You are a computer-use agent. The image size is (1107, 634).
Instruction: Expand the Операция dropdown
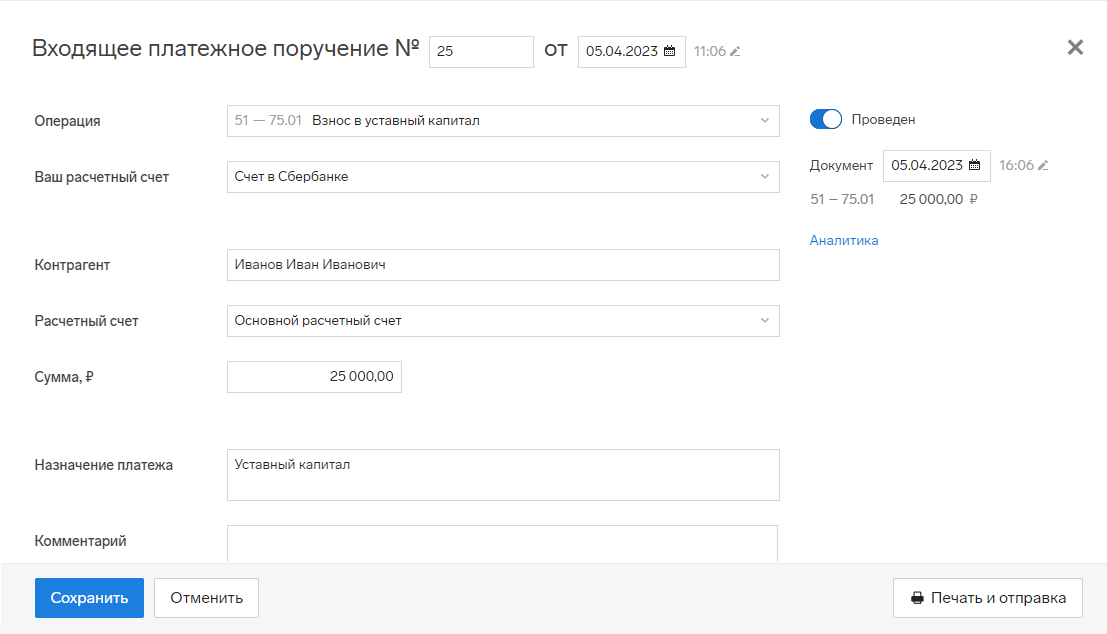pos(764,121)
